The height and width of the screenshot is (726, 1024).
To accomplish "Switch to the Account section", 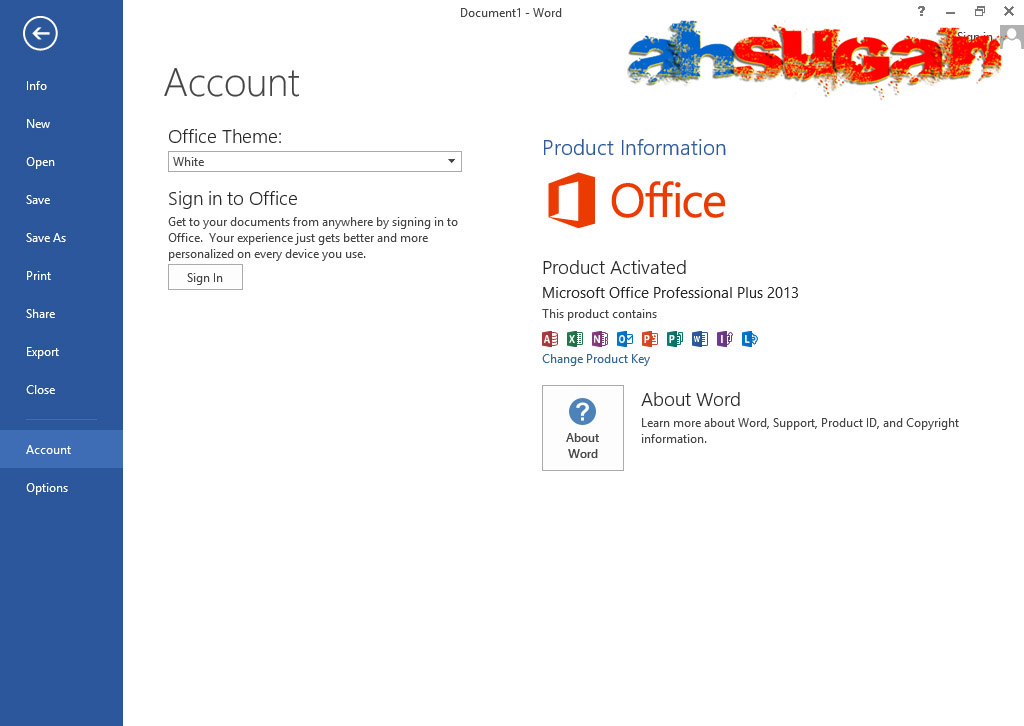I will pos(48,449).
